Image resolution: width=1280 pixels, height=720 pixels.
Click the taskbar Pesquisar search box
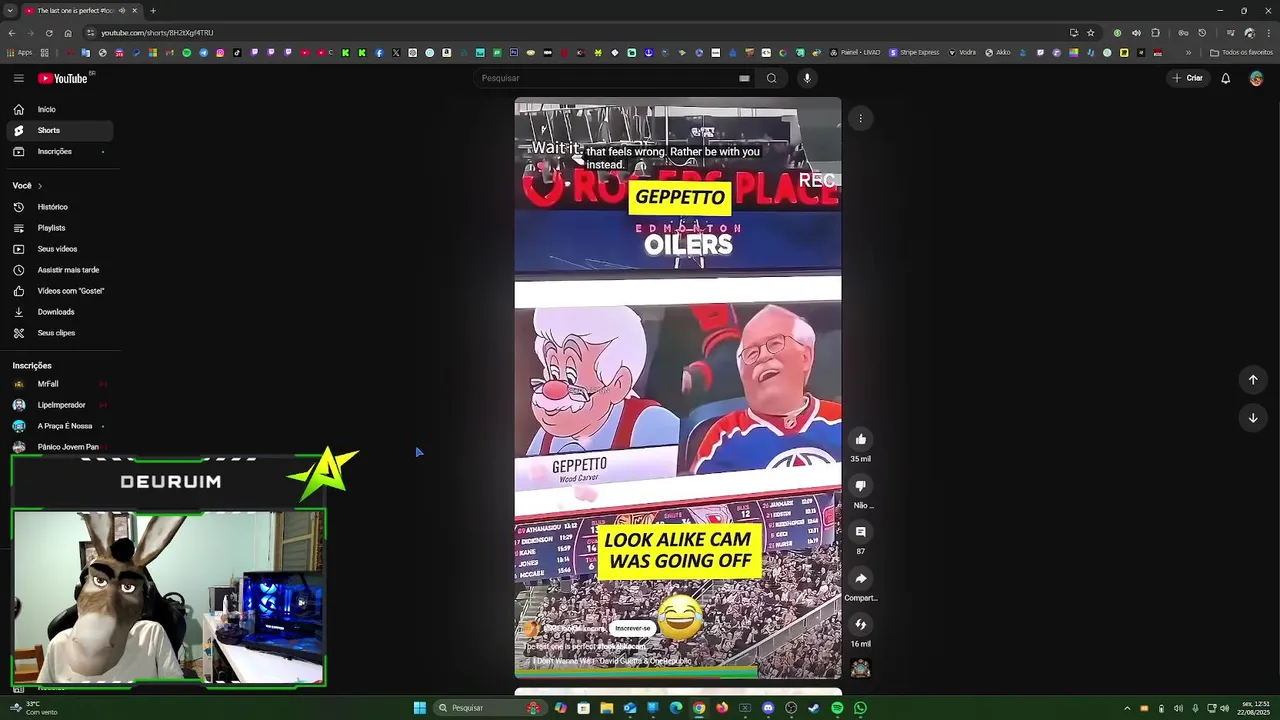(x=490, y=708)
